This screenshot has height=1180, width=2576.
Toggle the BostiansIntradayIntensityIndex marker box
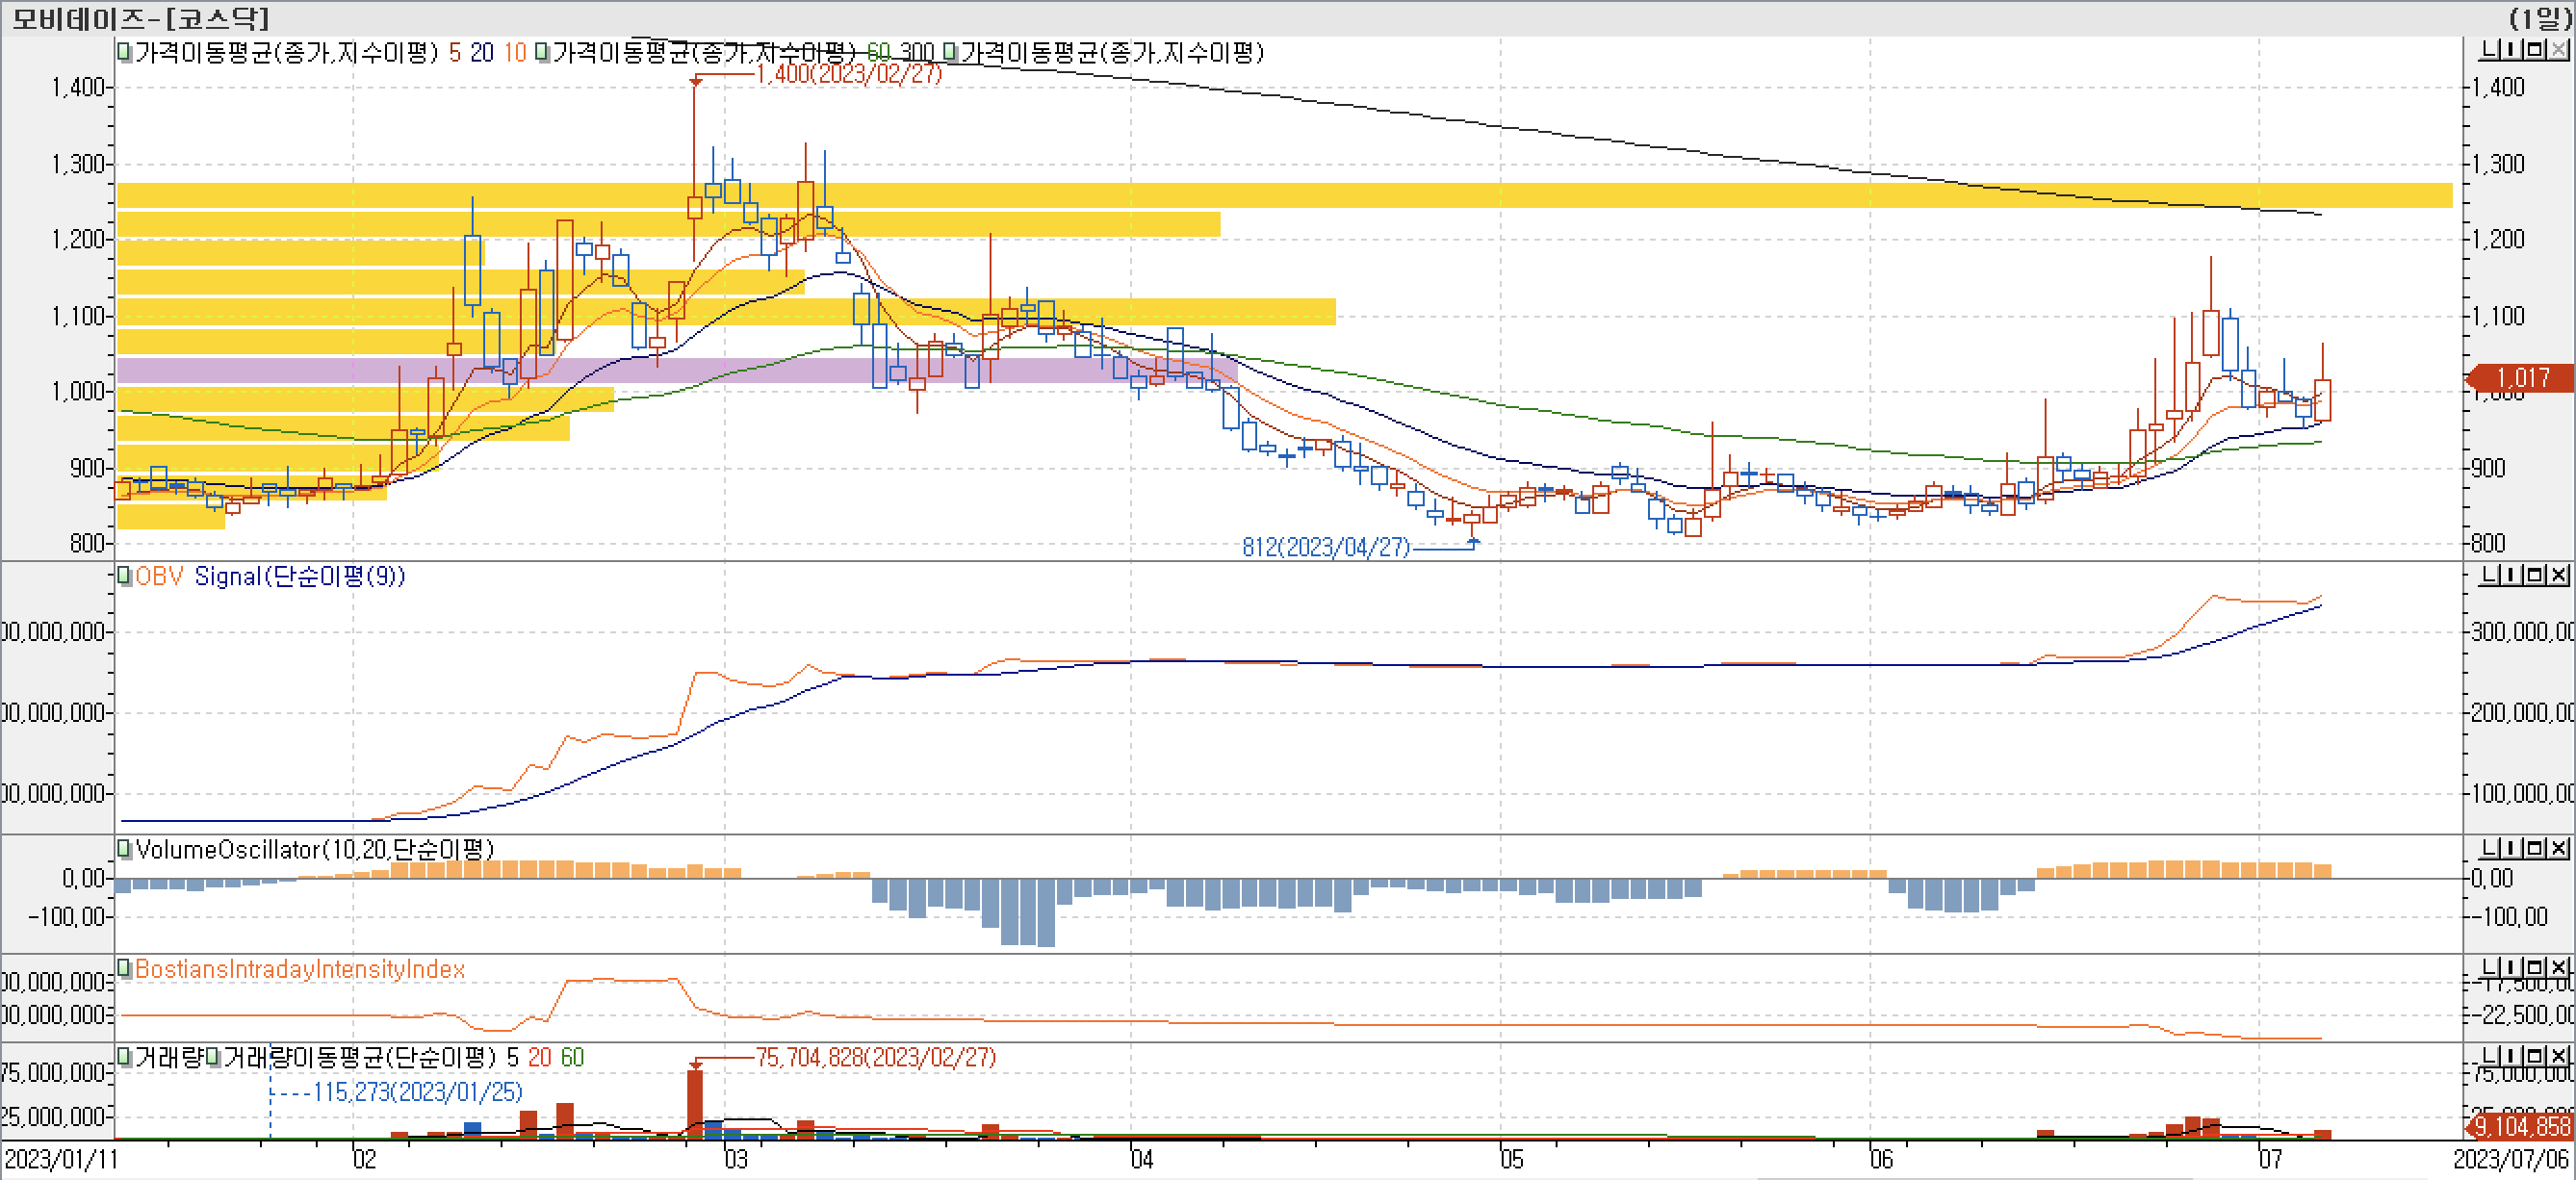125,968
